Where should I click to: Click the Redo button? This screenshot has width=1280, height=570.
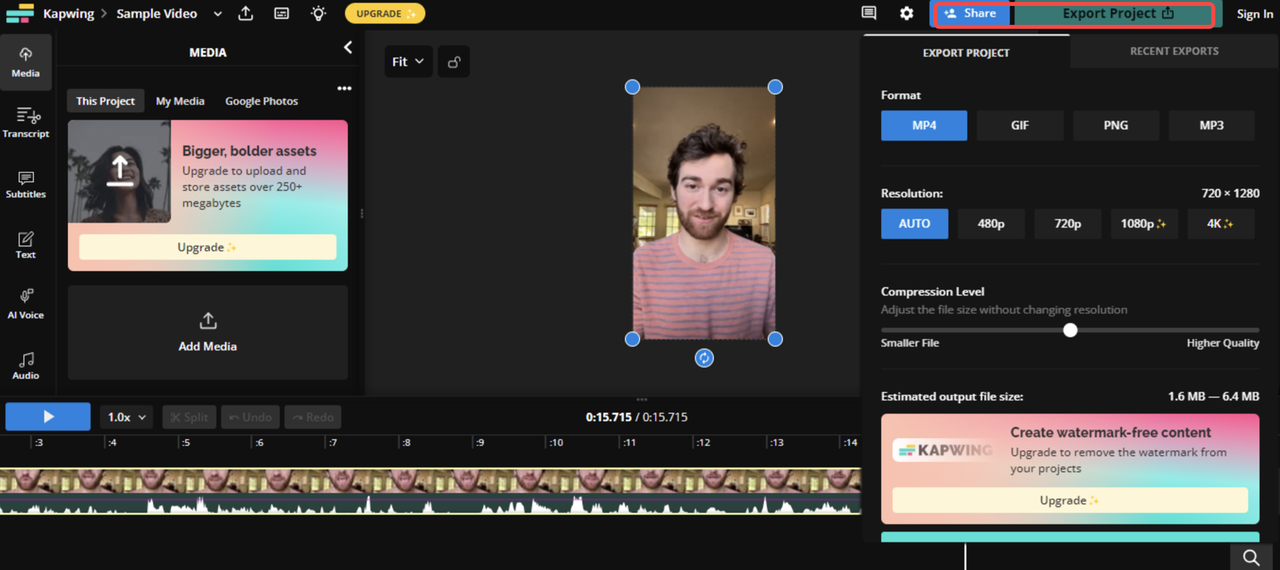coord(313,417)
